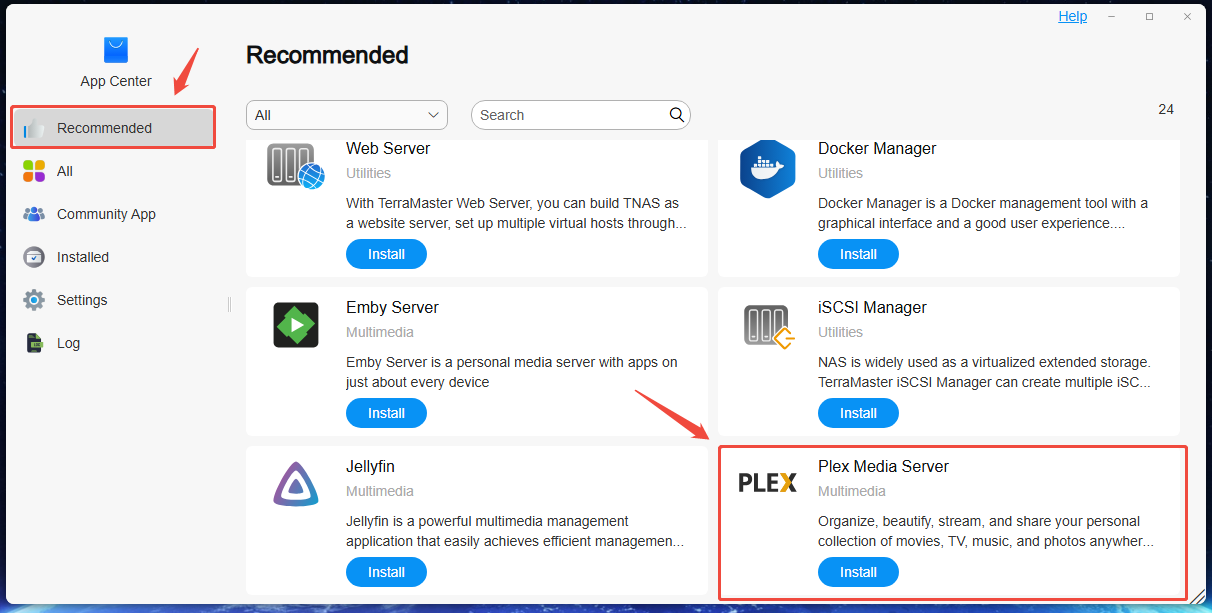Image resolution: width=1212 pixels, height=613 pixels.
Task: Install Emby Server
Action: coord(386,413)
